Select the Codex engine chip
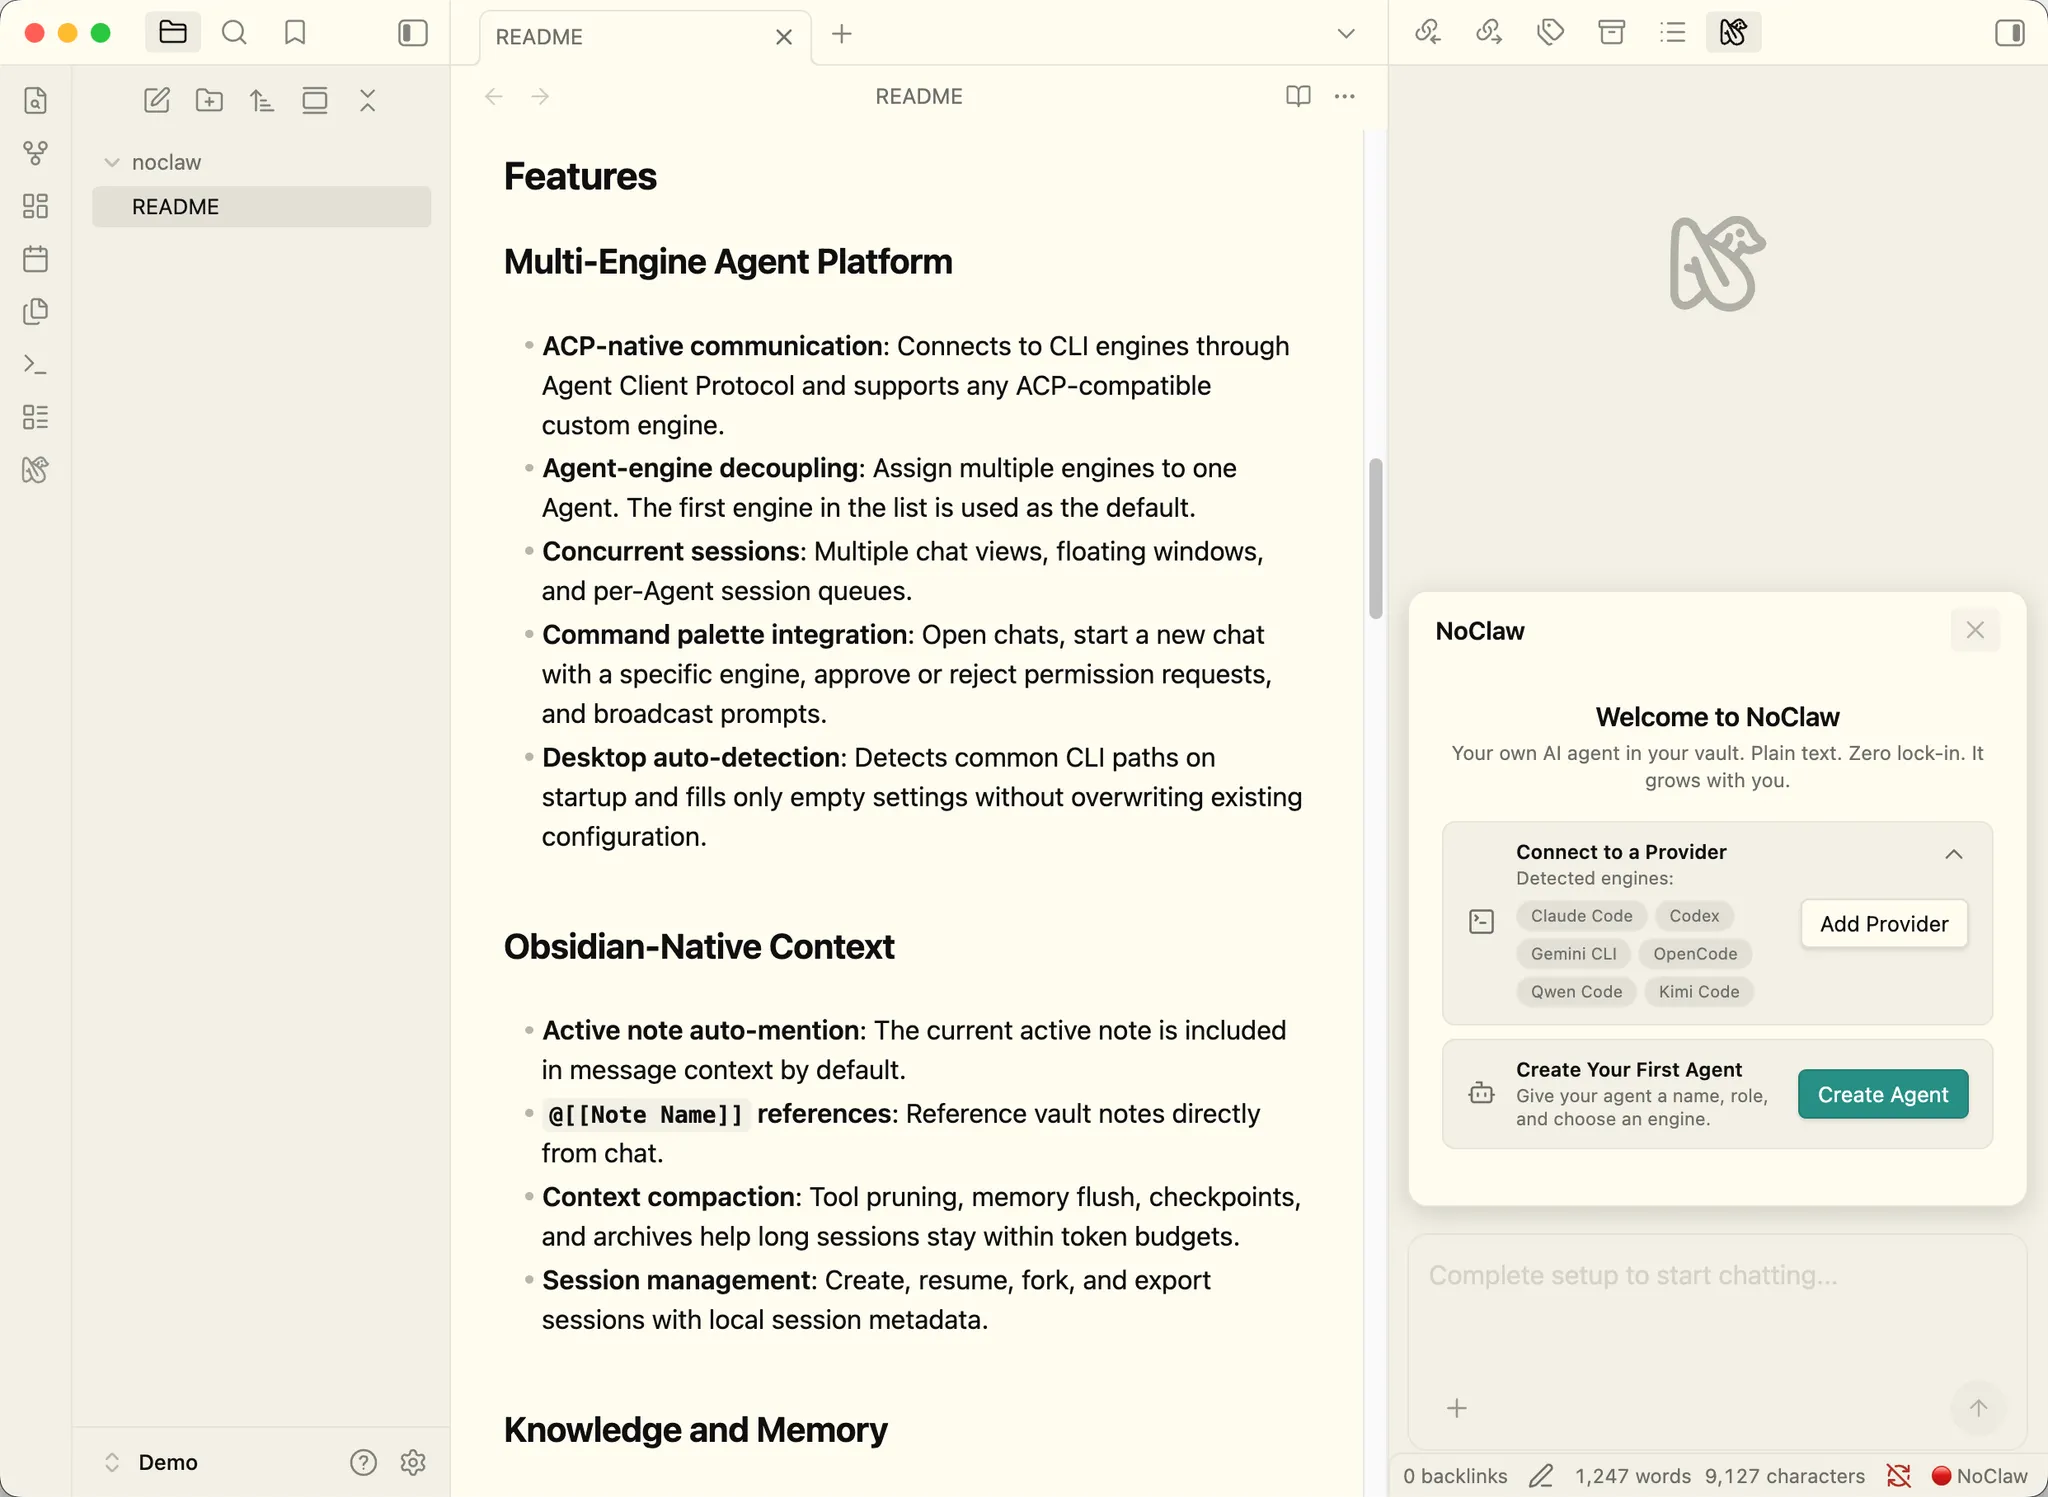The image size is (2048, 1497). point(1694,916)
